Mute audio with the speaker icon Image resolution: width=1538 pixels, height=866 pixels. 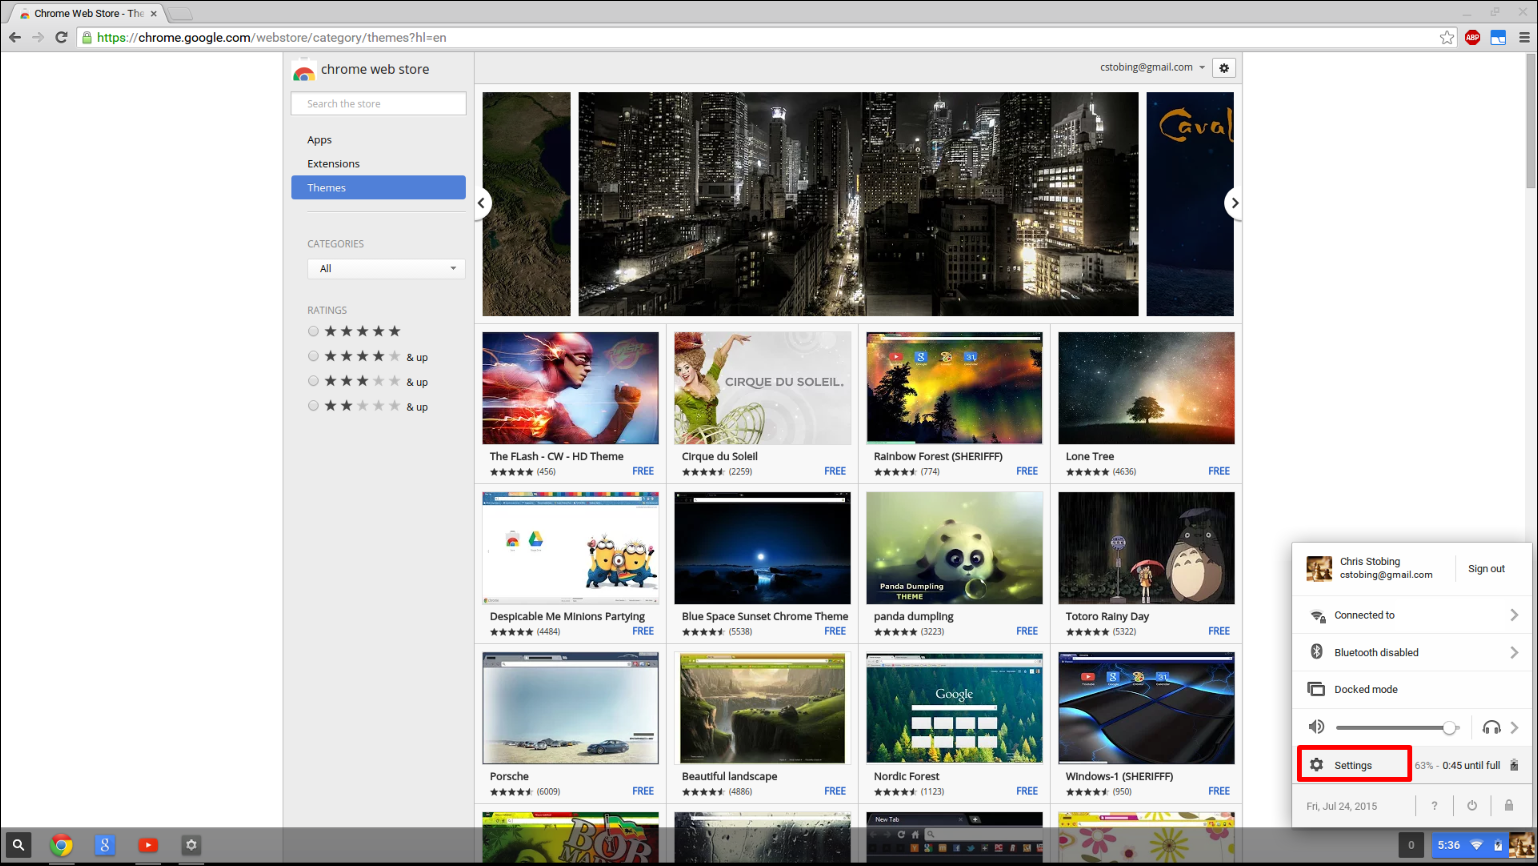coord(1316,727)
